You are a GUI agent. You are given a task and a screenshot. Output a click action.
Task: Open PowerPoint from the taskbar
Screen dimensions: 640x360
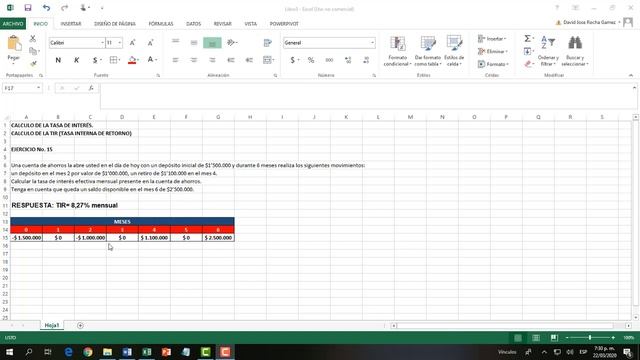click(x=166, y=352)
